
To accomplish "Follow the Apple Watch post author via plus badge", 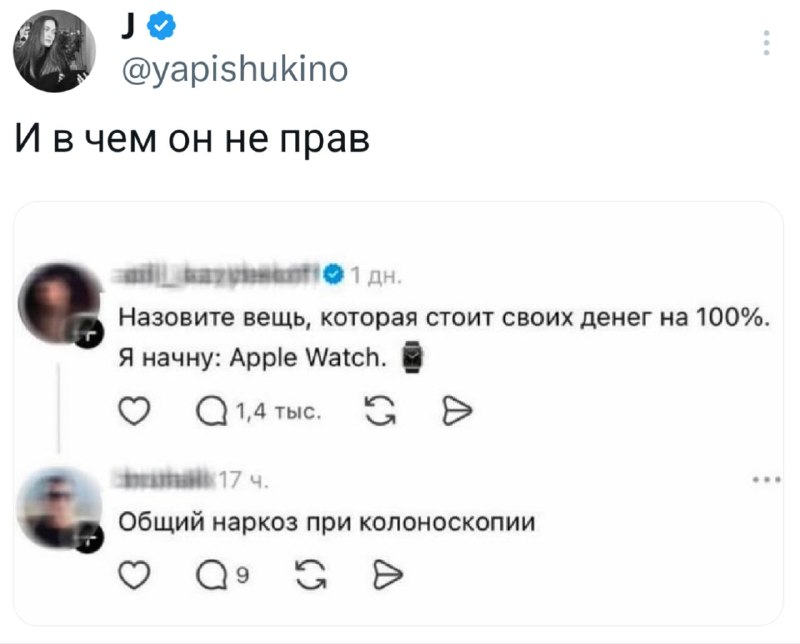I will [x=88, y=334].
